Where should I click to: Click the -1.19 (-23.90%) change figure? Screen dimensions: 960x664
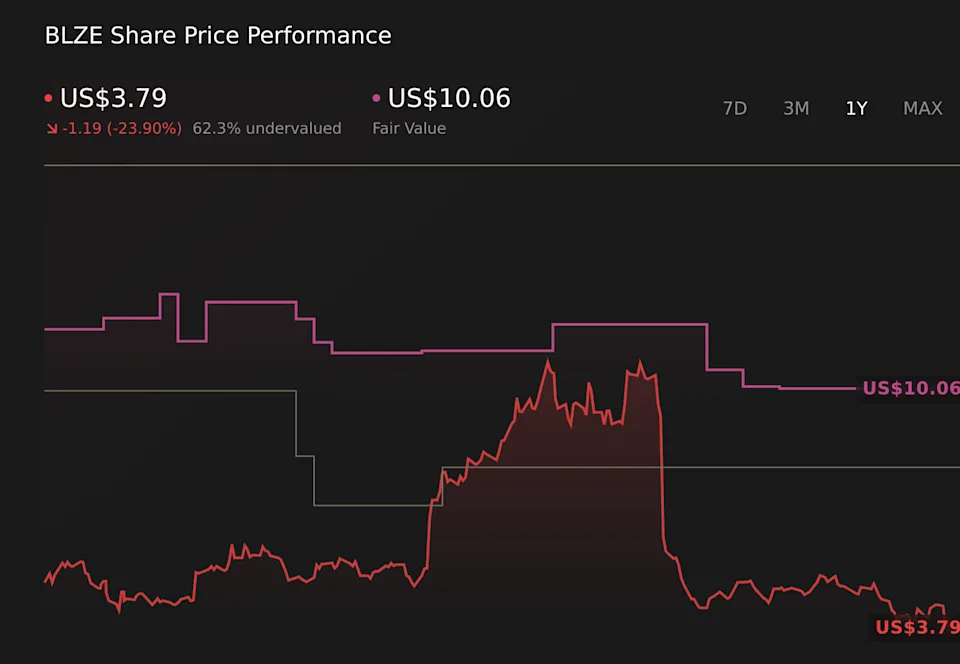(x=121, y=129)
